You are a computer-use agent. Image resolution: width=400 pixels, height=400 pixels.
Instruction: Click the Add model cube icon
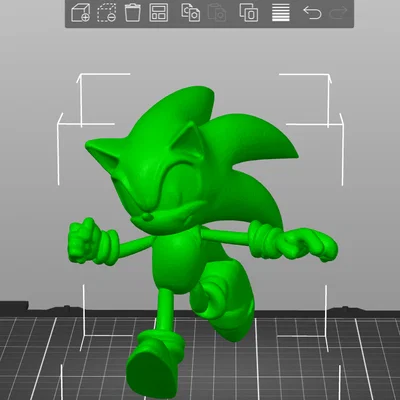point(81,13)
